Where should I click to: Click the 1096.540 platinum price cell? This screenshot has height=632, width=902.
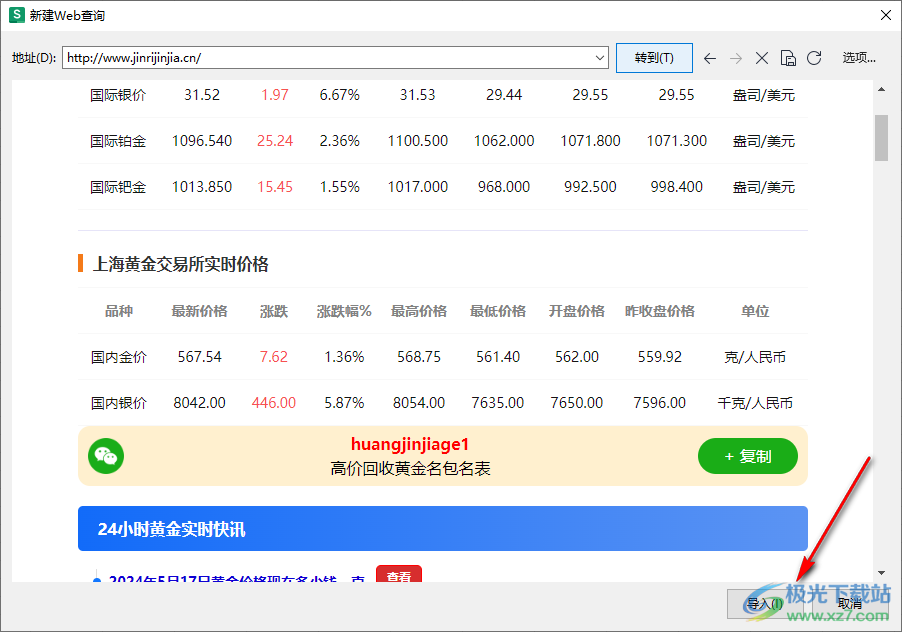click(x=201, y=141)
